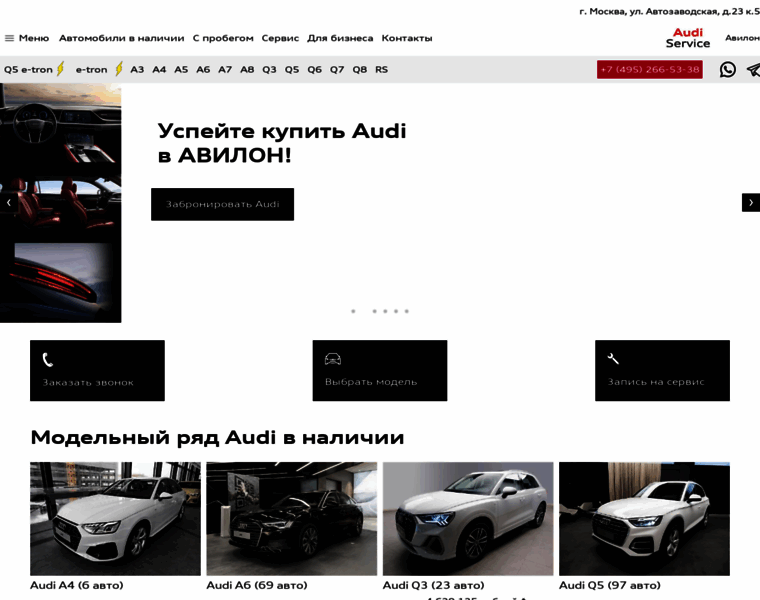Select Q6 model link
The image size is (760, 600).
click(315, 69)
